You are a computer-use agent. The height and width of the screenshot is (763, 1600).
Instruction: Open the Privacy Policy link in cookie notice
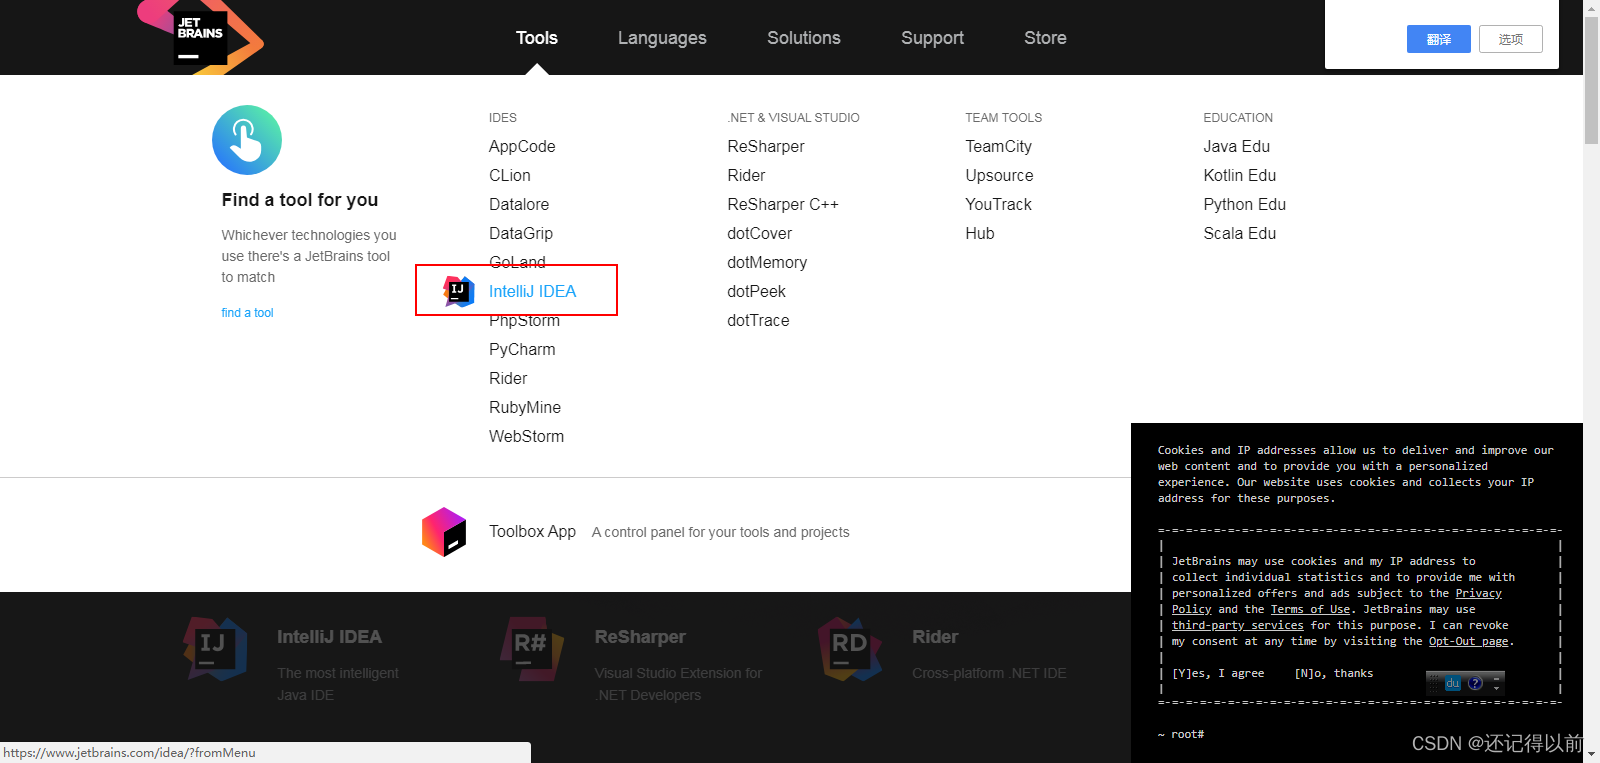point(1478,593)
